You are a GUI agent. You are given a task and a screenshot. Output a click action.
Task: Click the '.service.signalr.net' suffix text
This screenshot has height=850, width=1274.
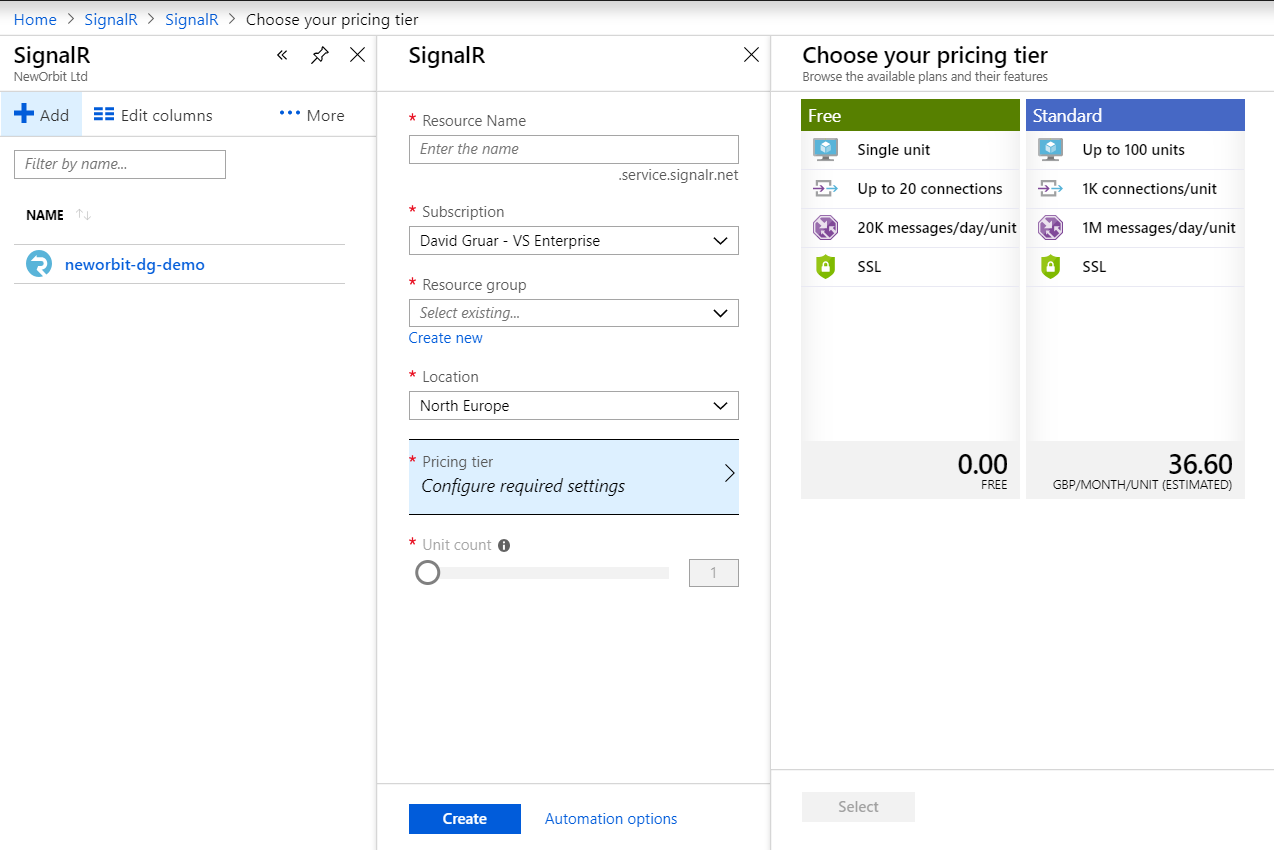coord(678,175)
